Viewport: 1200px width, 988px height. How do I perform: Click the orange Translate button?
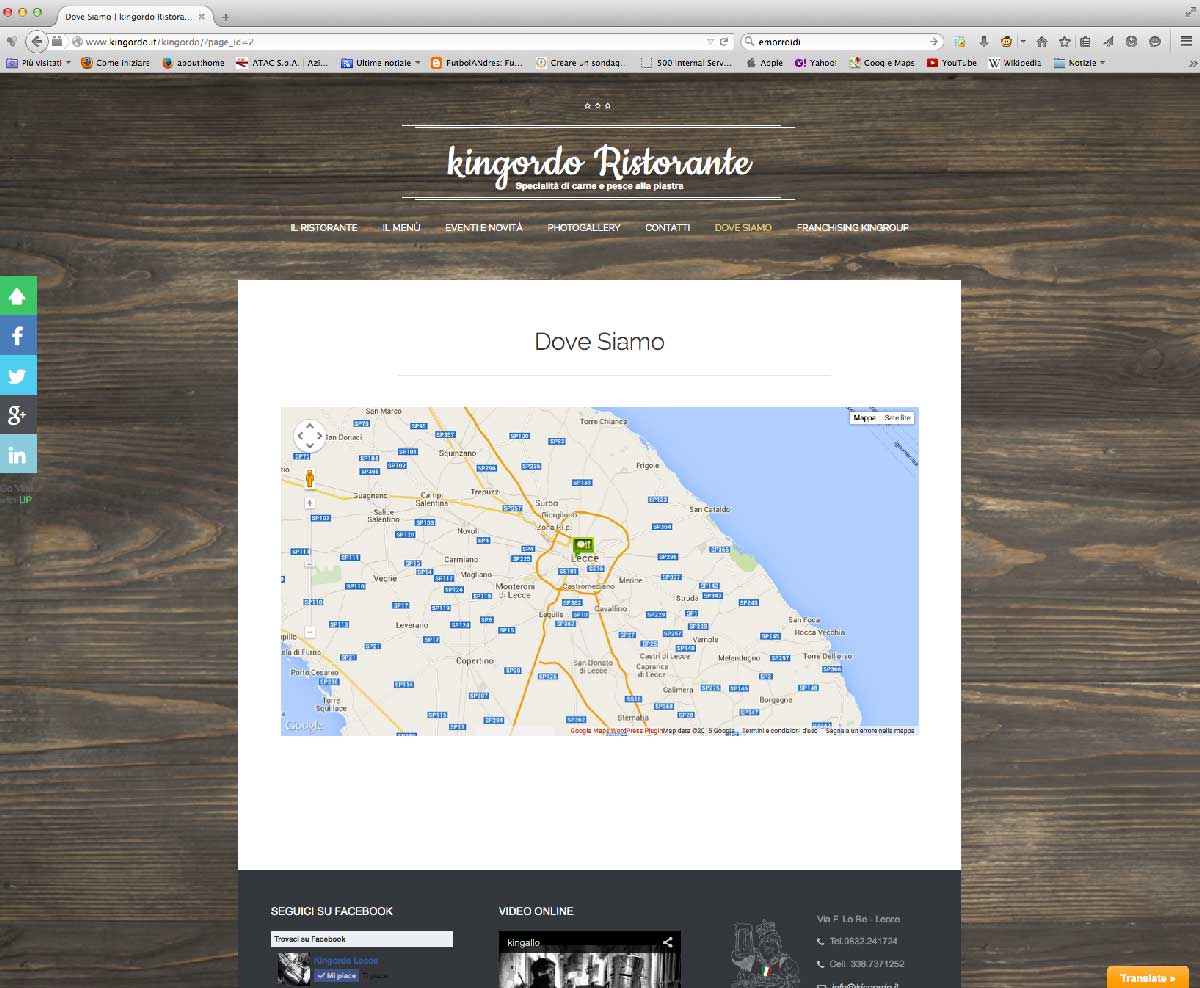coord(1147,977)
